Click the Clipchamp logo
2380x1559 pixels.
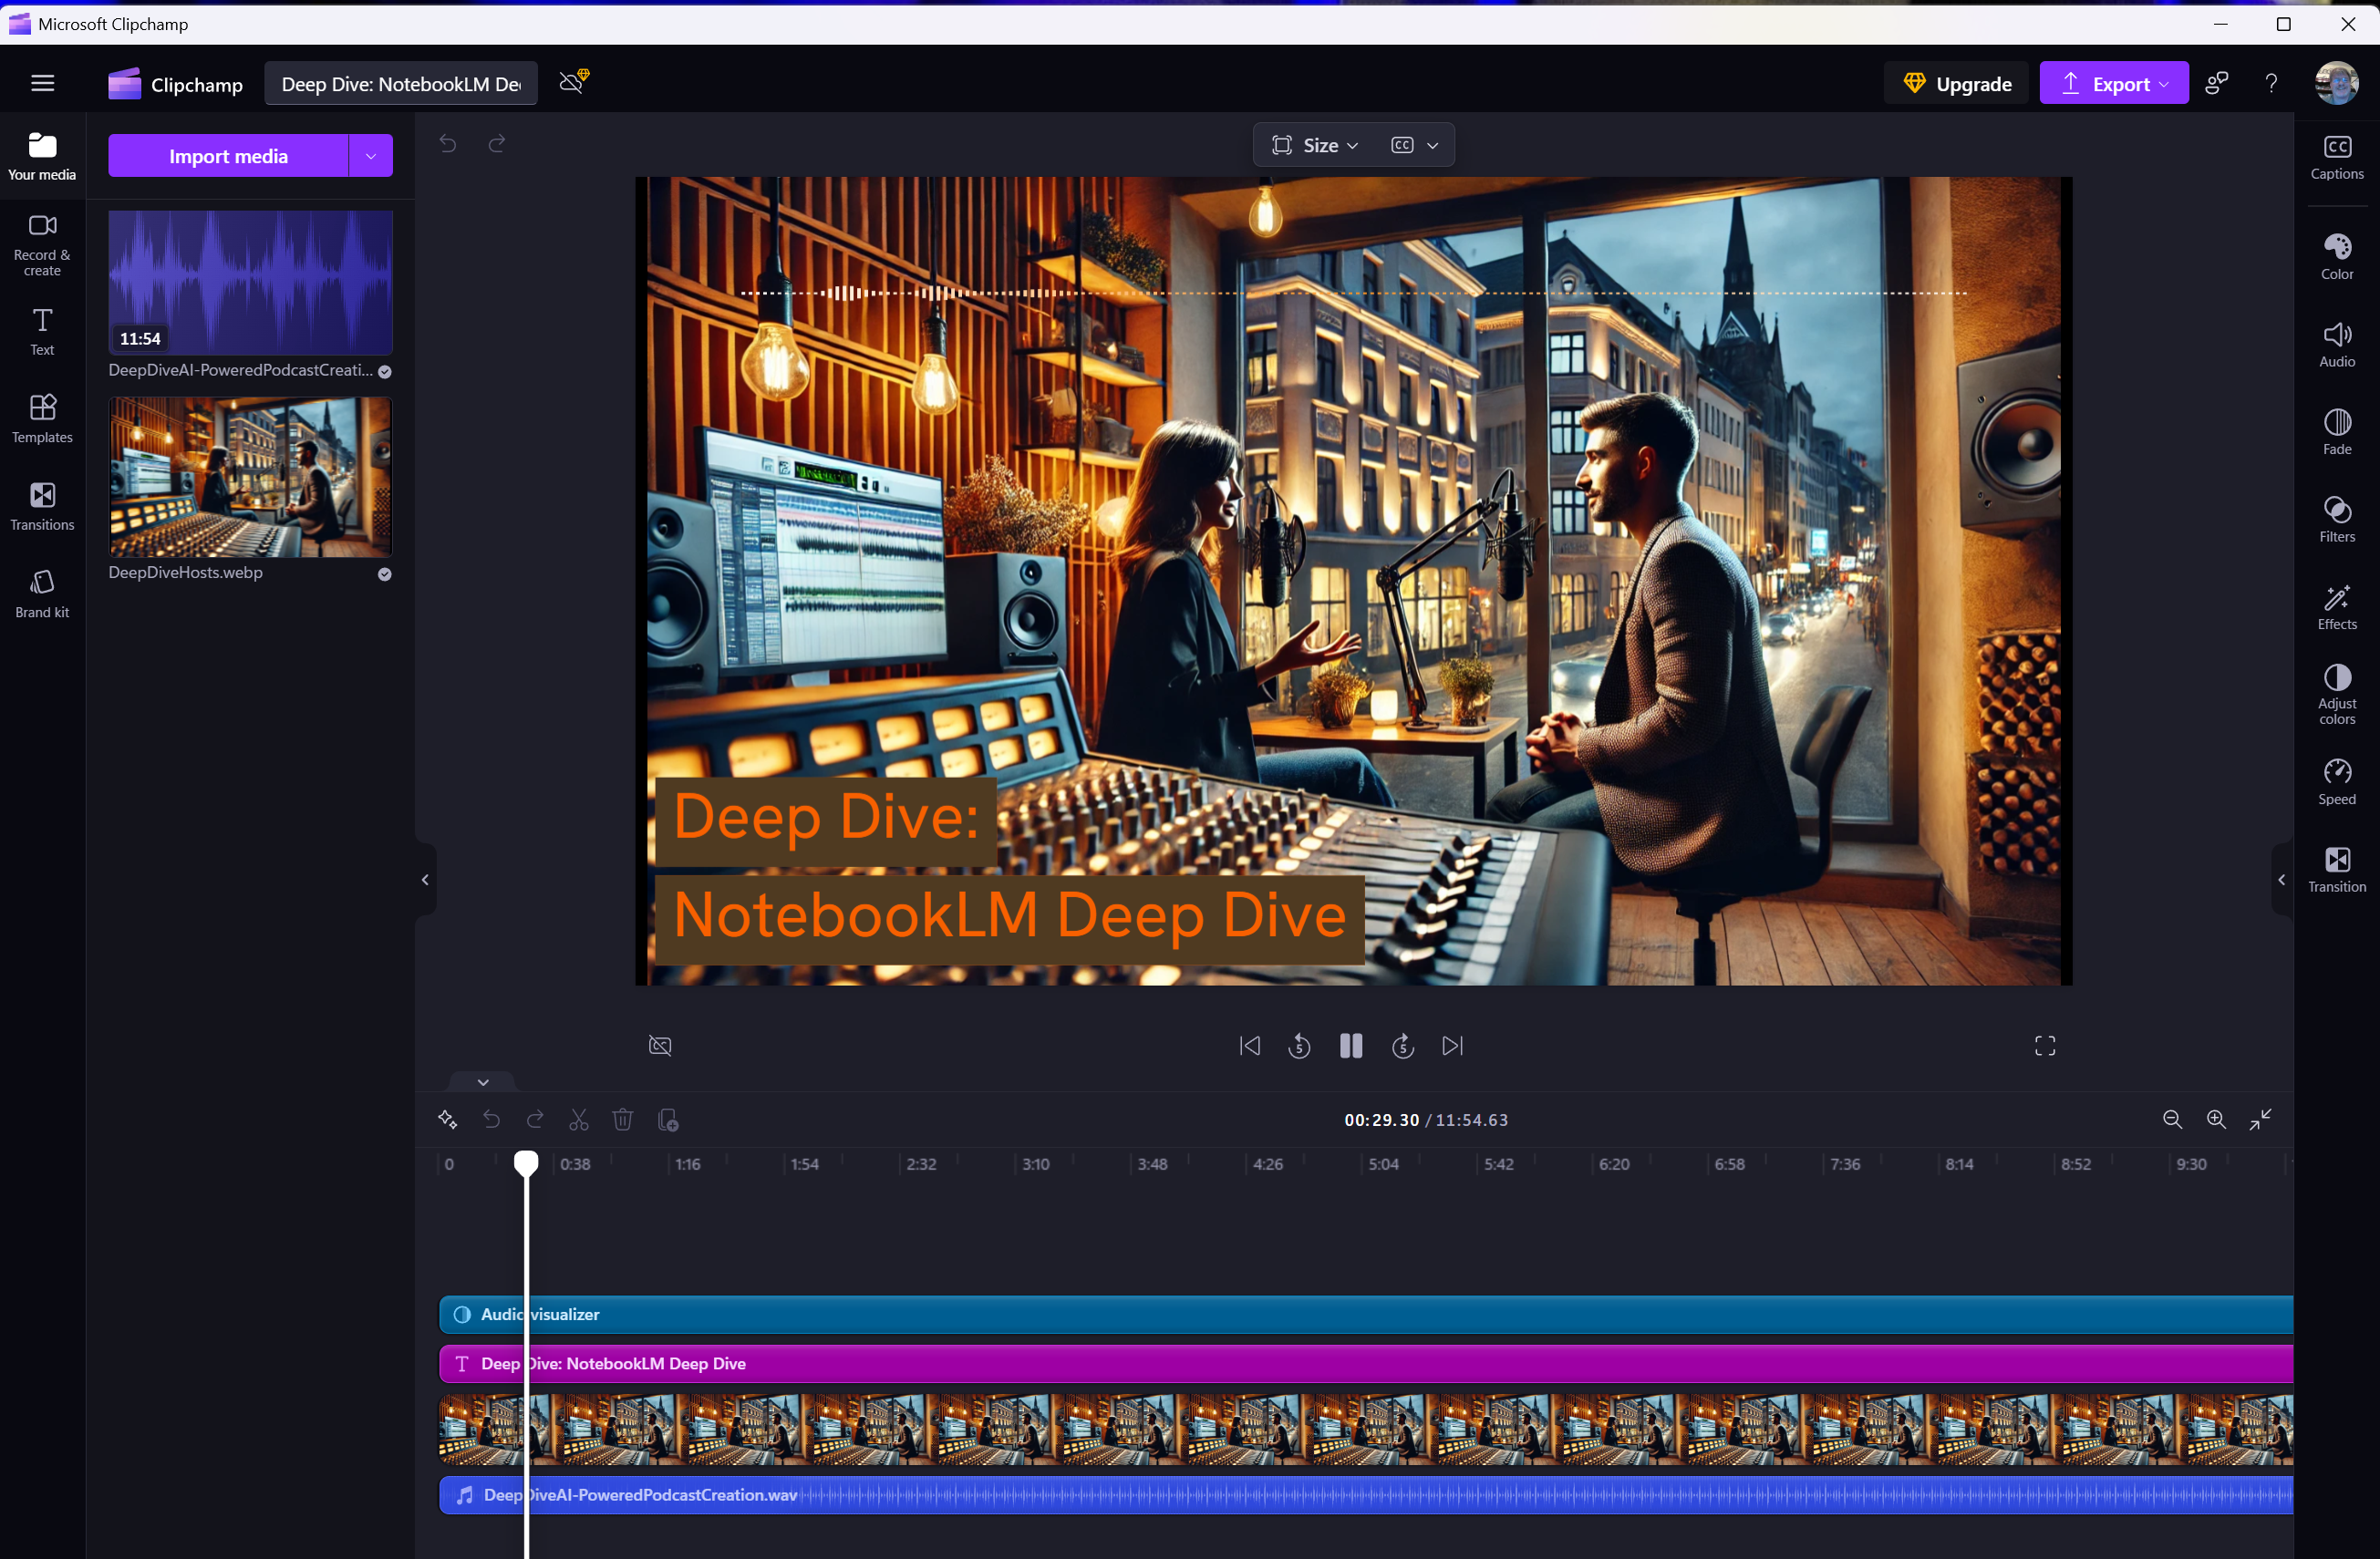(x=176, y=84)
